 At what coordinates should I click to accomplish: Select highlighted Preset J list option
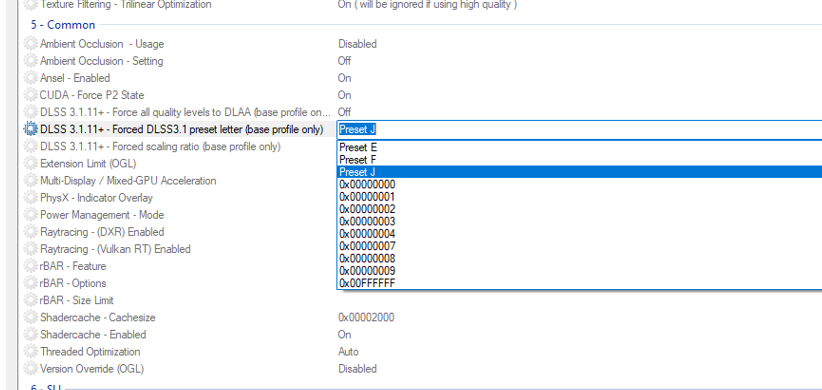pos(579,172)
